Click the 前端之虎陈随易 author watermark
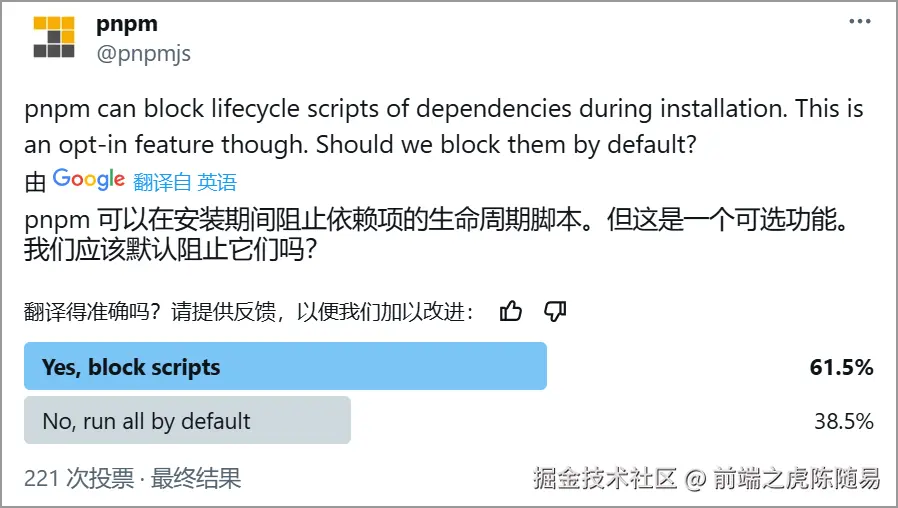The image size is (898, 508). click(x=796, y=479)
